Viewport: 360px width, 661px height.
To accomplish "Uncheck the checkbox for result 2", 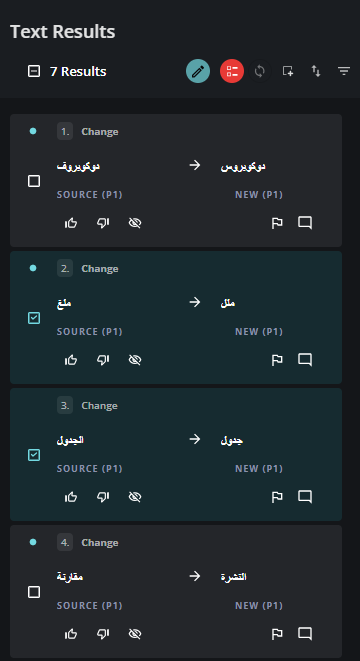I will coord(34,318).
